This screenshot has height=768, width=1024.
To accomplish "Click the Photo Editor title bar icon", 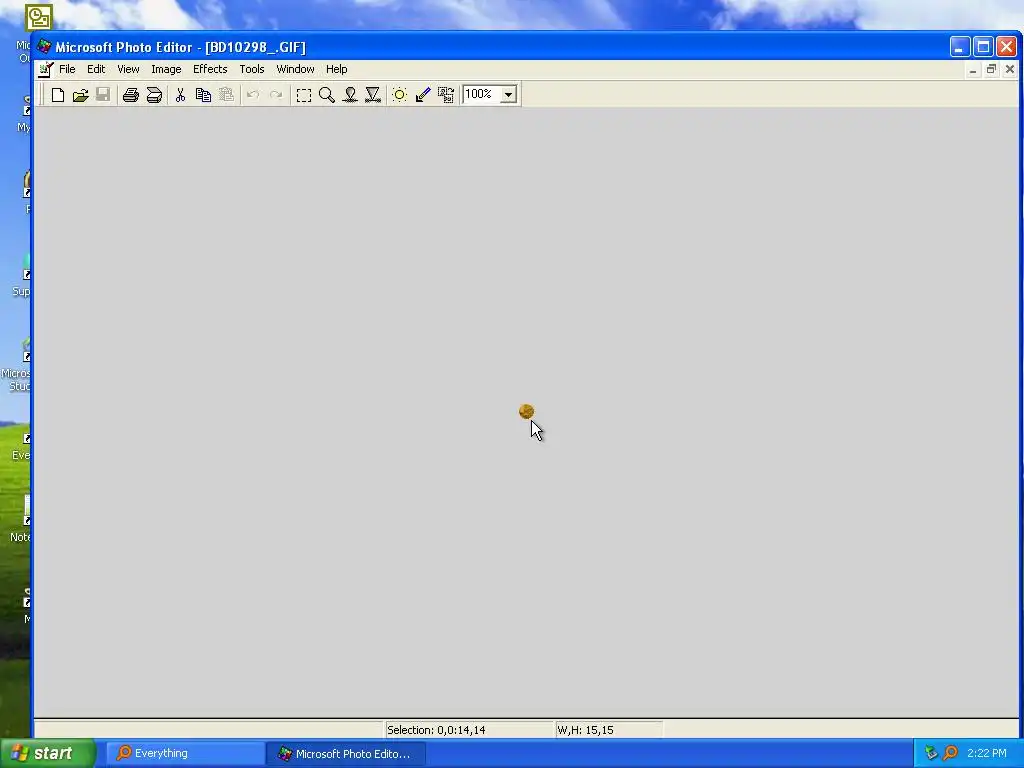I will (x=44, y=46).
